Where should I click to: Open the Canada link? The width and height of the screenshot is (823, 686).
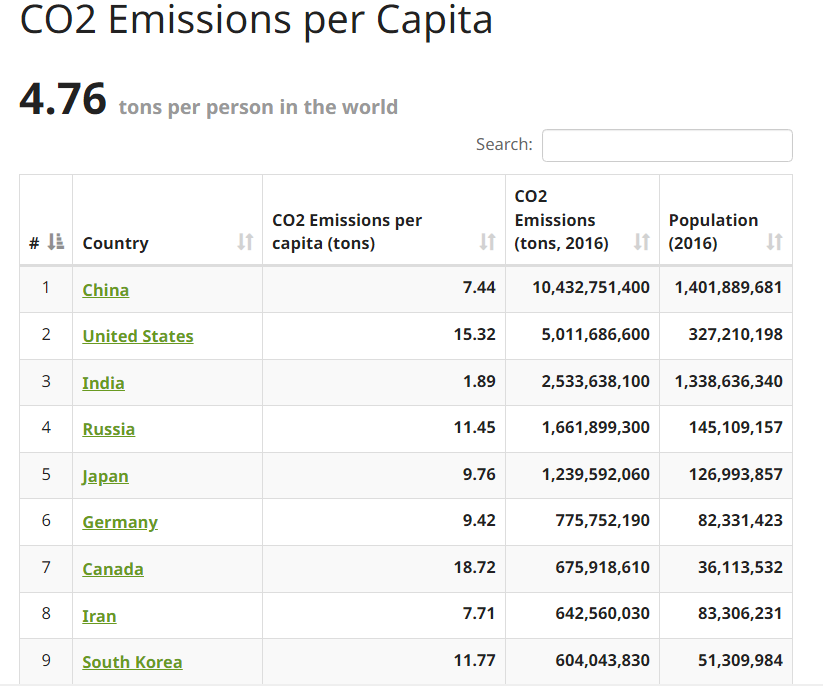tap(113, 569)
